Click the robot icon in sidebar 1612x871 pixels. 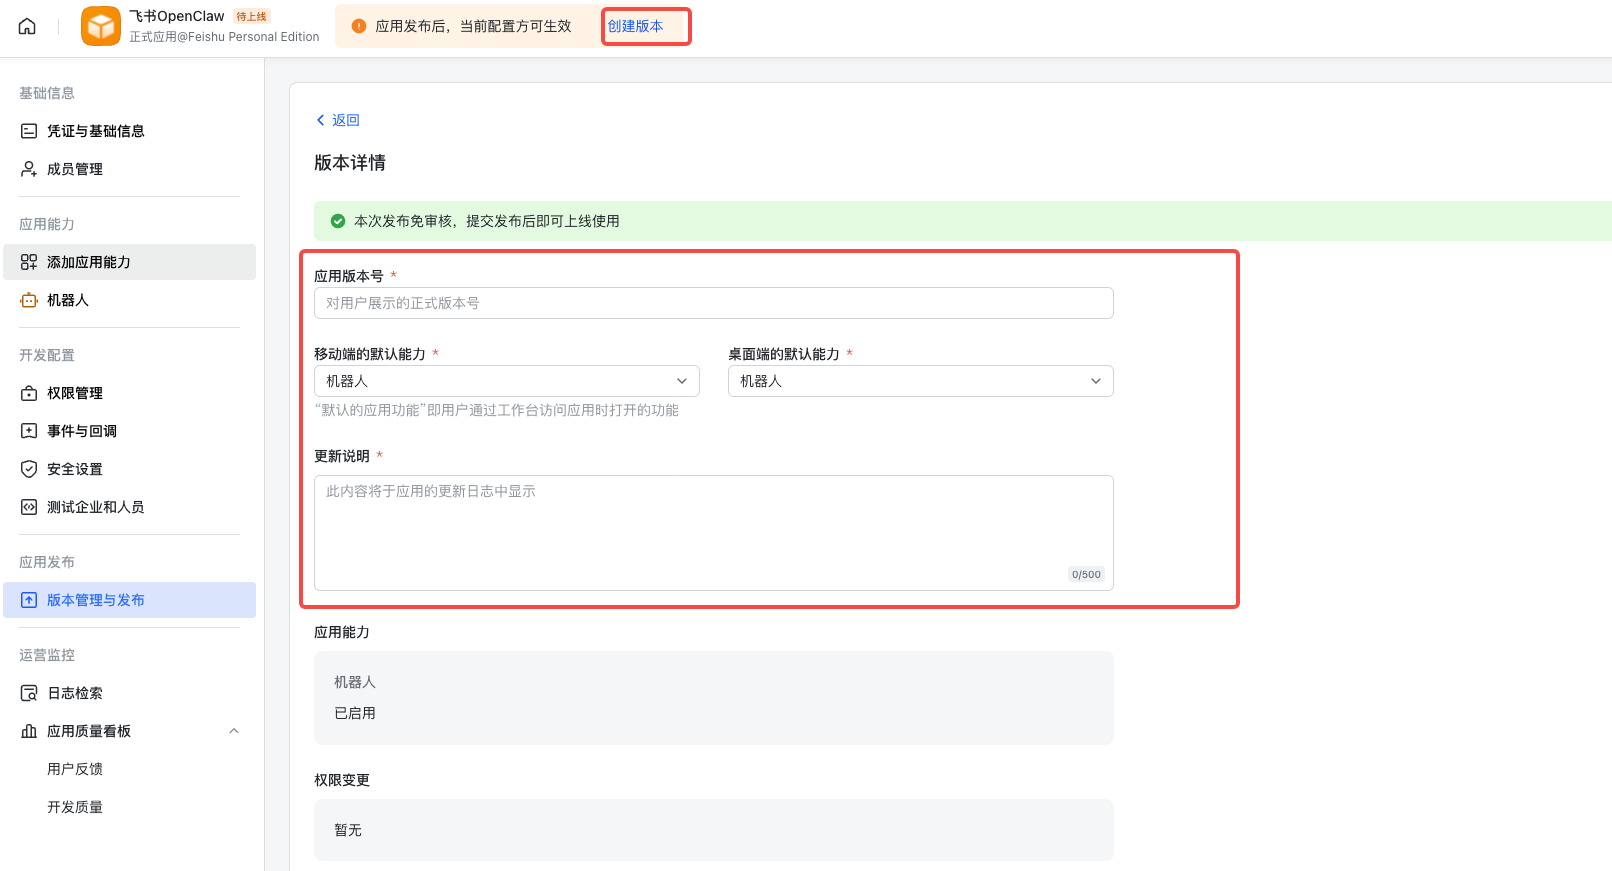(29, 300)
